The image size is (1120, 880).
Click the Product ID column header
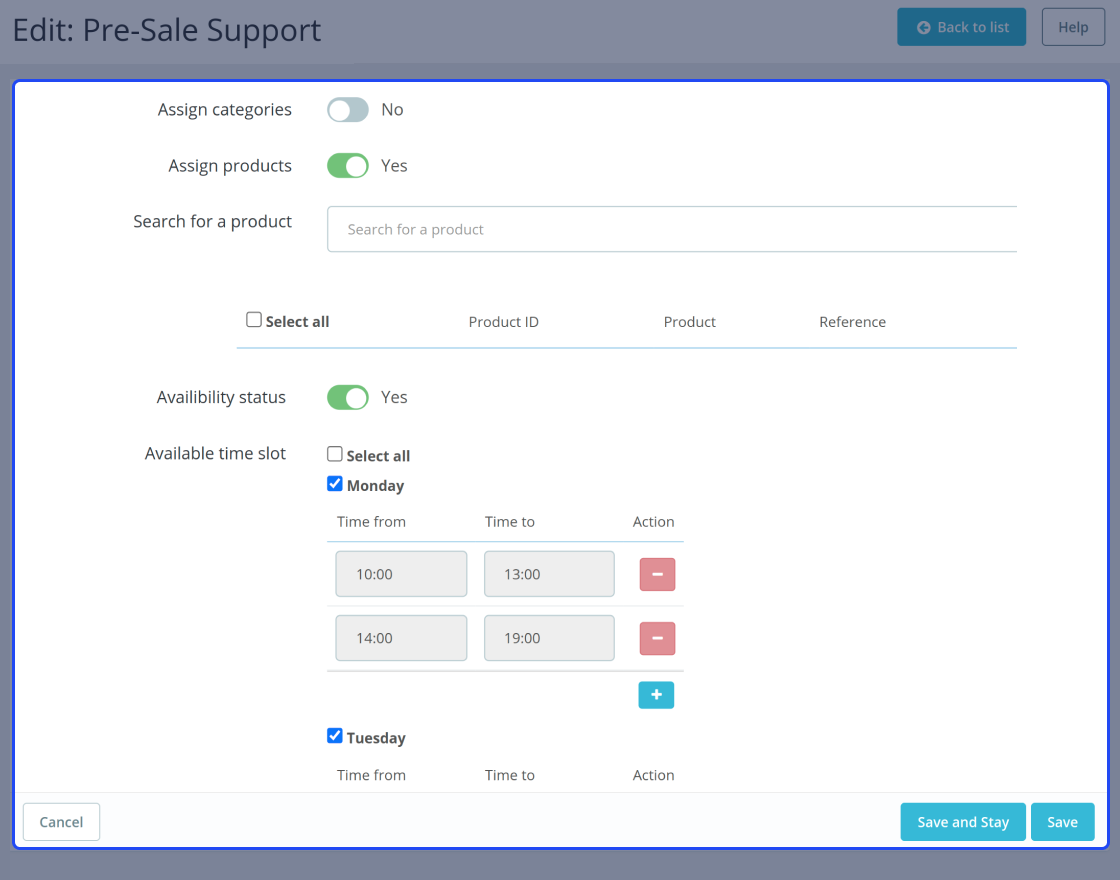pyautogui.click(x=504, y=322)
